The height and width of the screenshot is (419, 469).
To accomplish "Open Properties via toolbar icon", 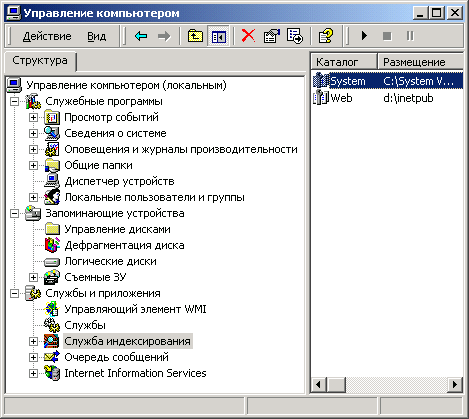I will click(272, 36).
